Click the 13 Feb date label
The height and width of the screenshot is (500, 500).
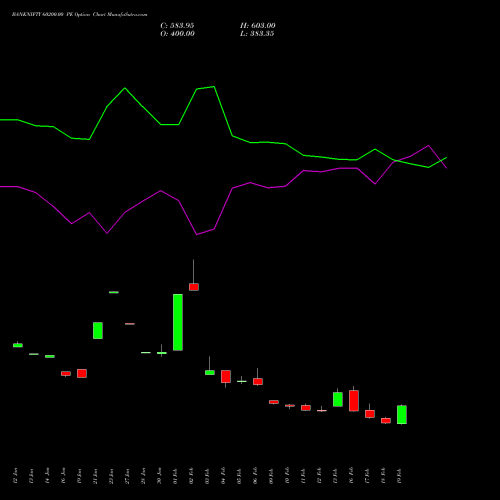(335, 475)
